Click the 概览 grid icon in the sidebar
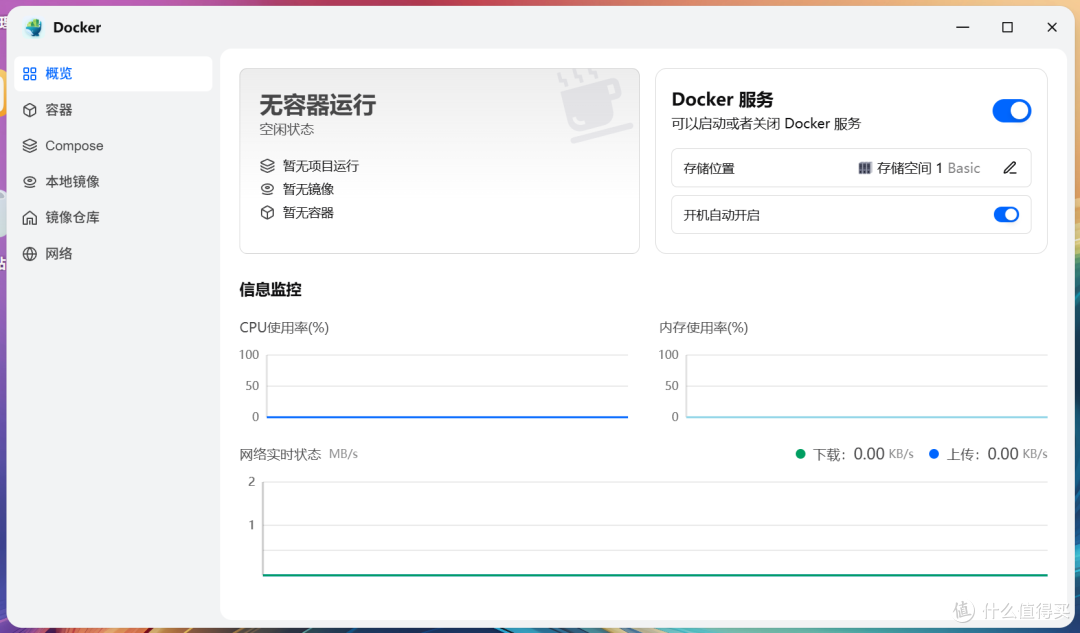Screen dimensions: 1080x633 point(30,74)
